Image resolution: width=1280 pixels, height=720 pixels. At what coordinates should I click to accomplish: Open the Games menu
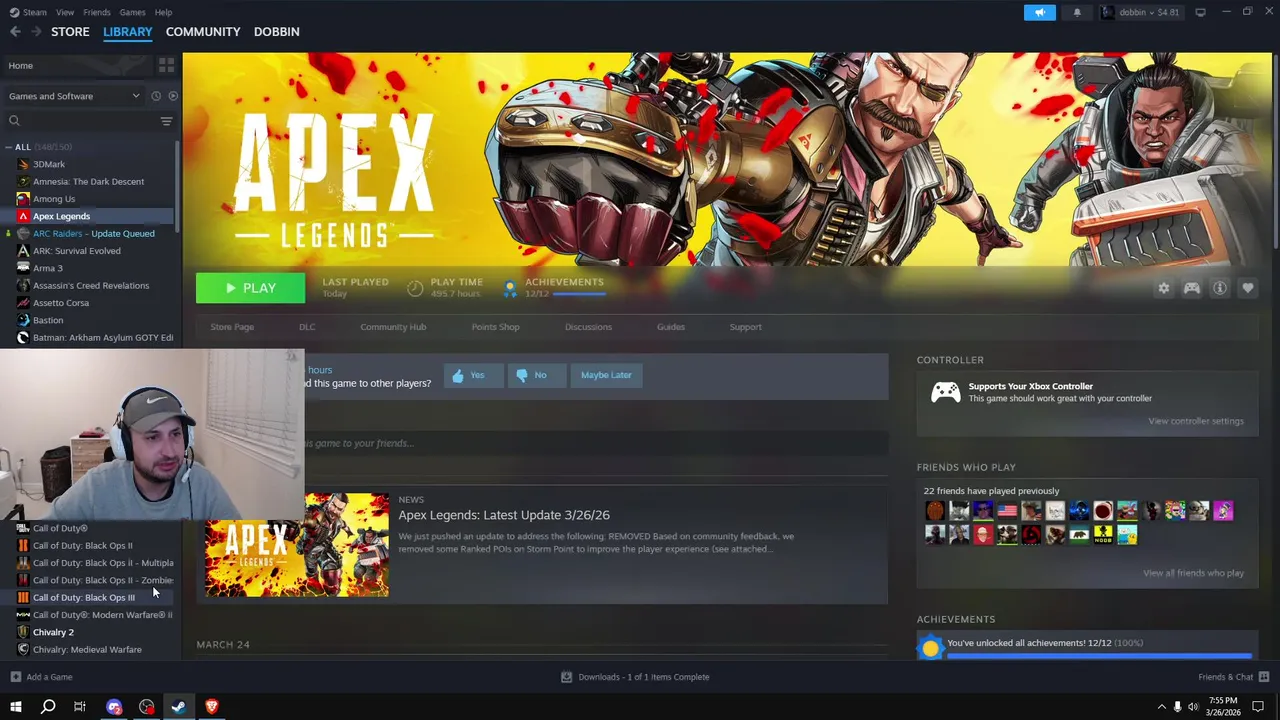point(132,12)
